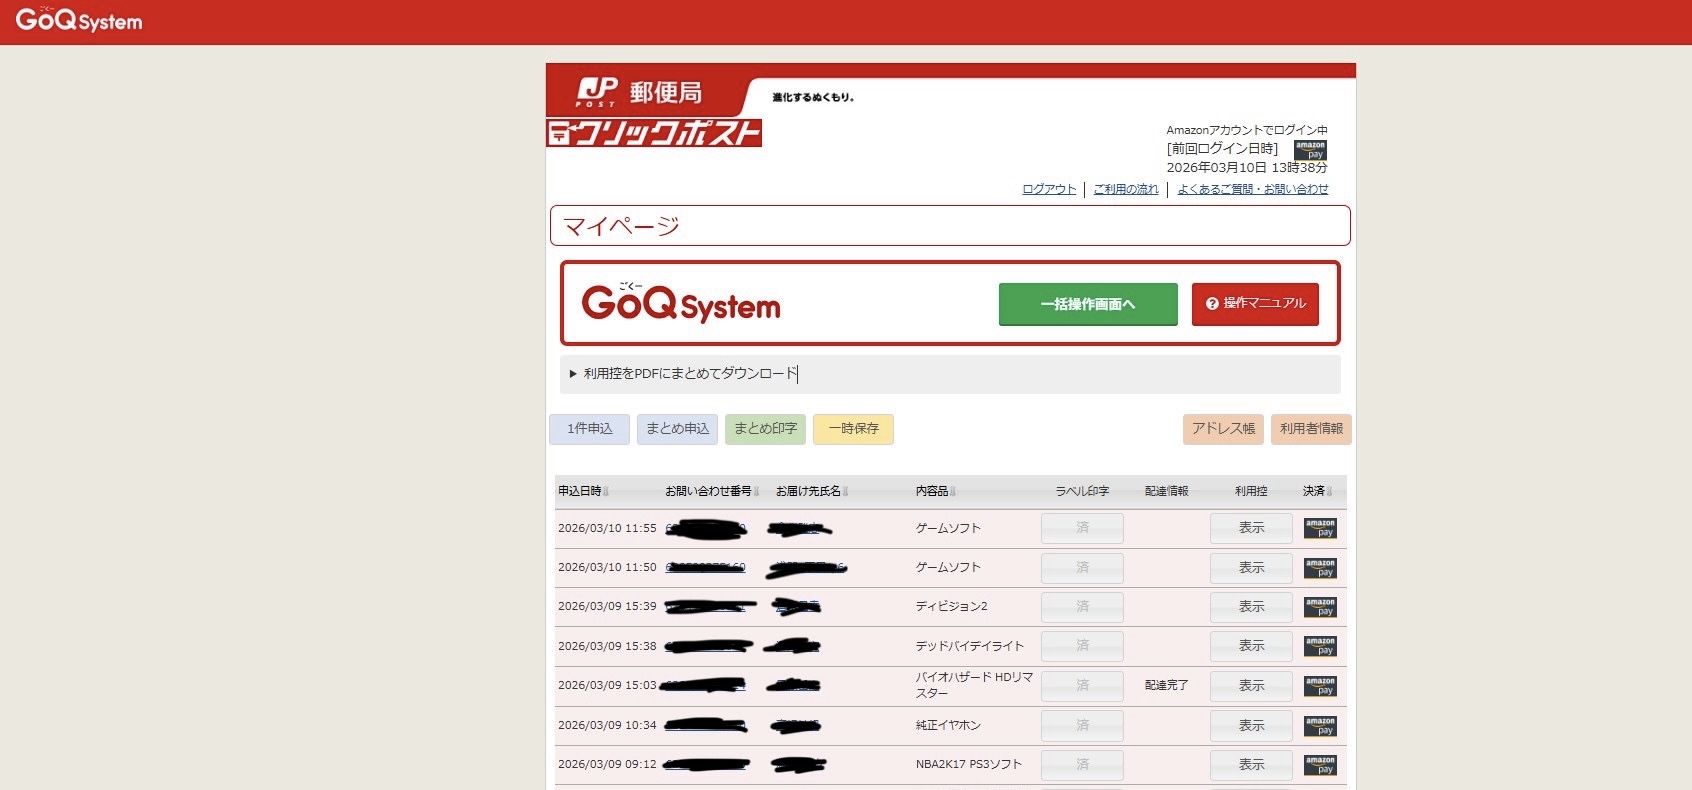The image size is (1692, 790).
Task: Open the 1件申込 tab
Action: [x=589, y=429]
